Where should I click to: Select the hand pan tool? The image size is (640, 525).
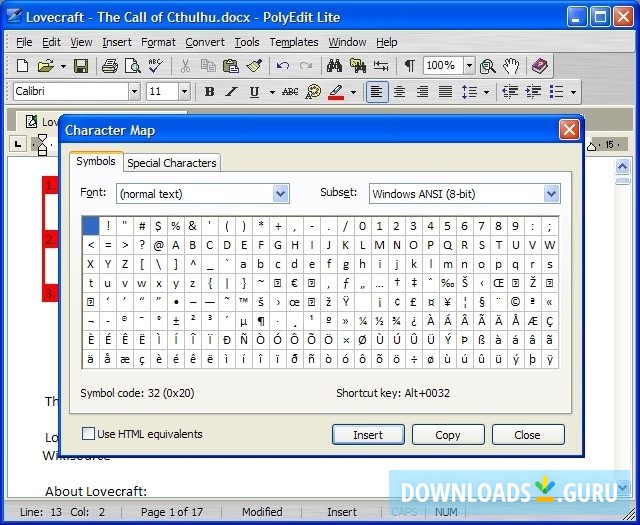[x=511, y=66]
